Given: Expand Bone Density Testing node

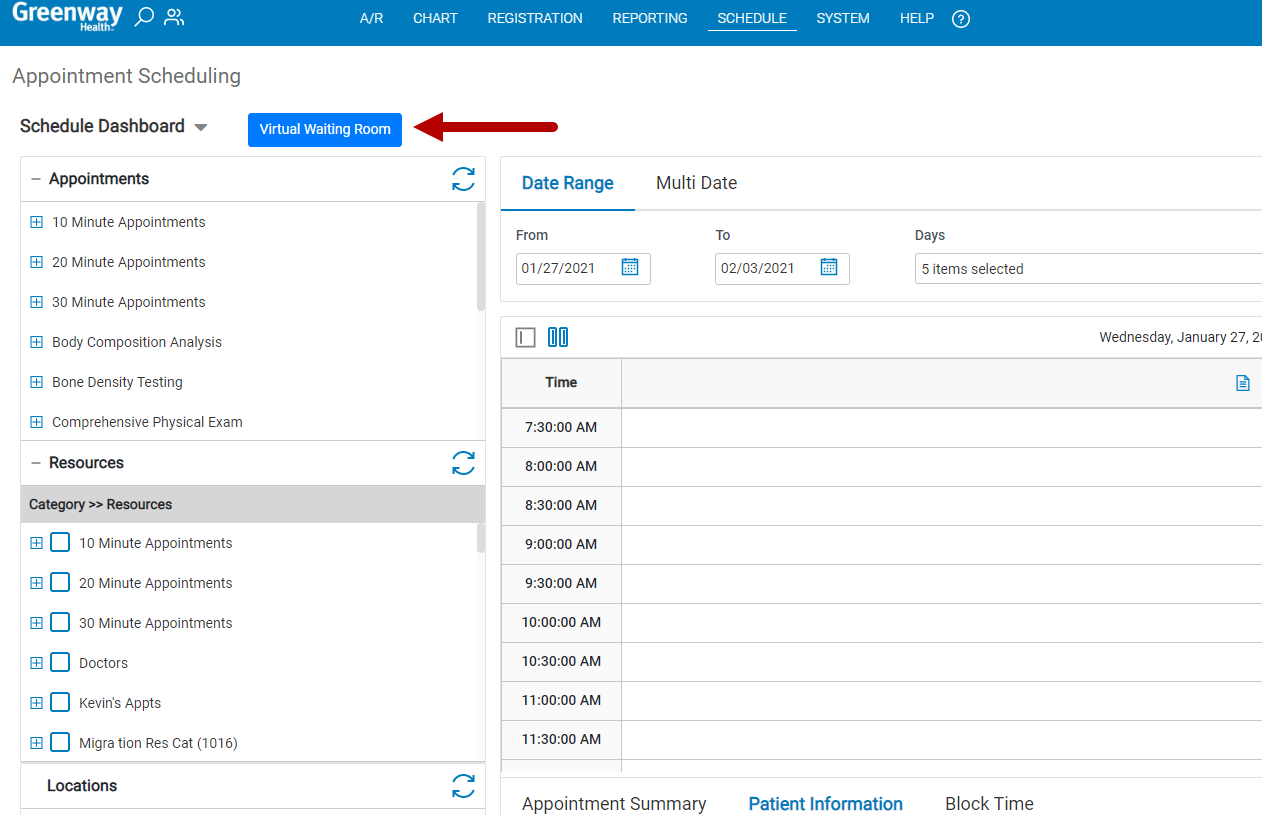Looking at the screenshot, I should [37, 382].
